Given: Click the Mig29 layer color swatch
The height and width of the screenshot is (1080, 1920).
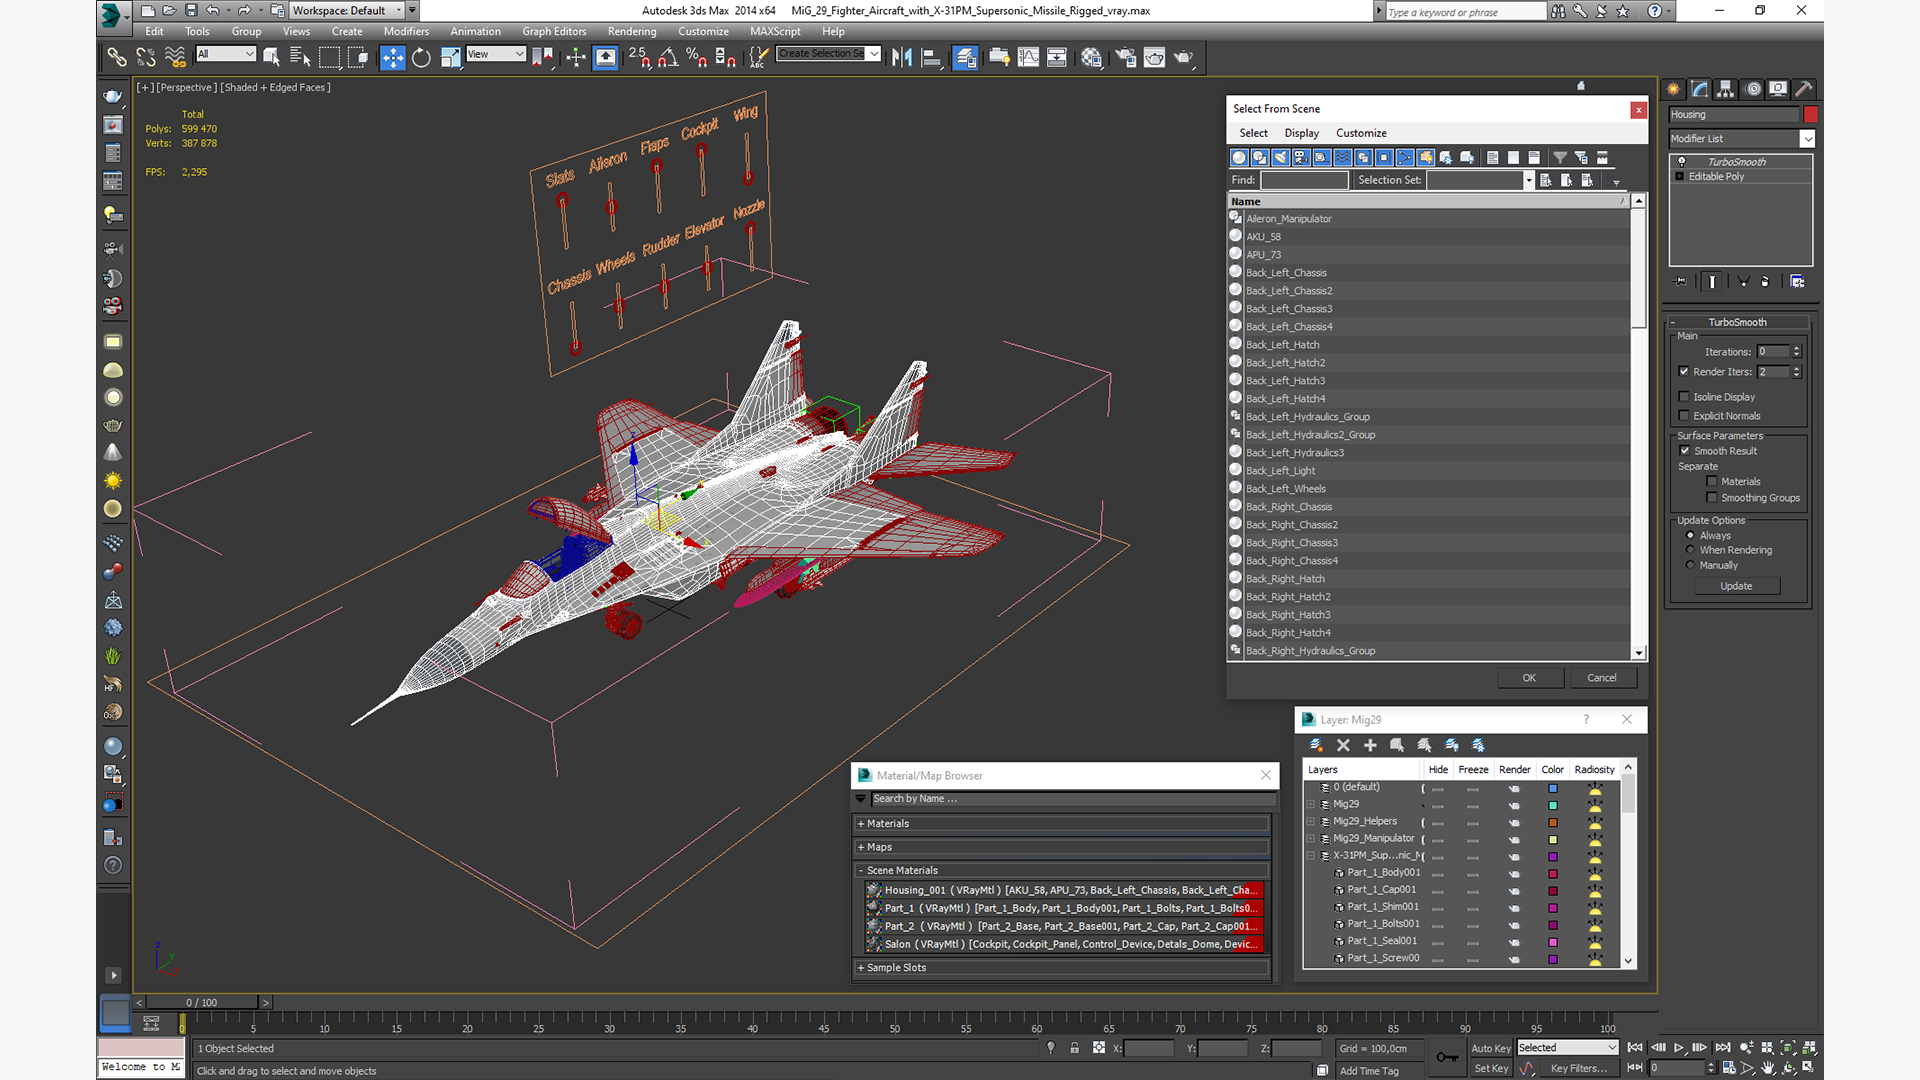Looking at the screenshot, I should click(x=1553, y=805).
